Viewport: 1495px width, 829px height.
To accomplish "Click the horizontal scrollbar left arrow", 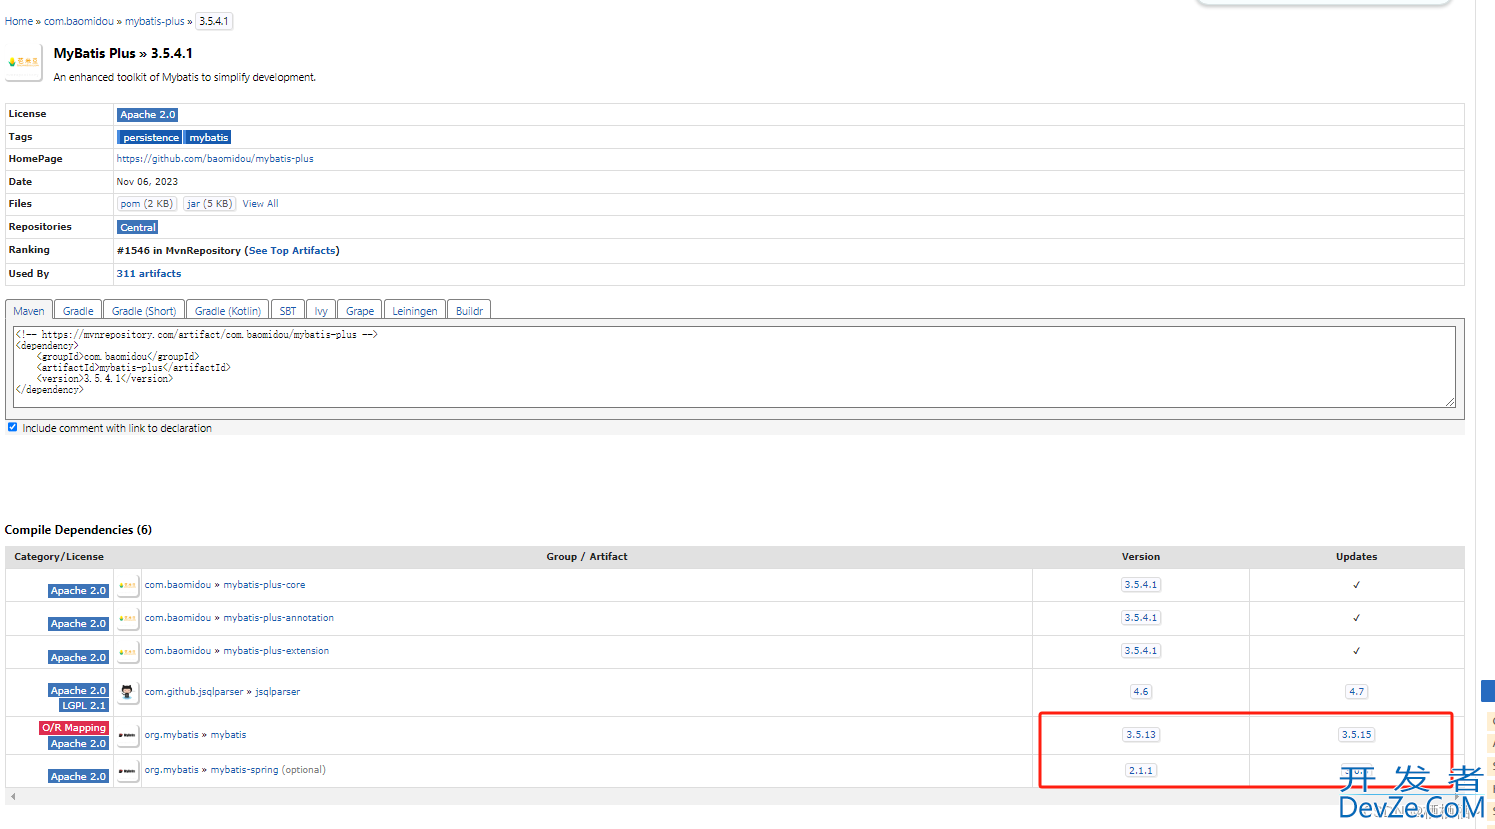I will [x=13, y=797].
